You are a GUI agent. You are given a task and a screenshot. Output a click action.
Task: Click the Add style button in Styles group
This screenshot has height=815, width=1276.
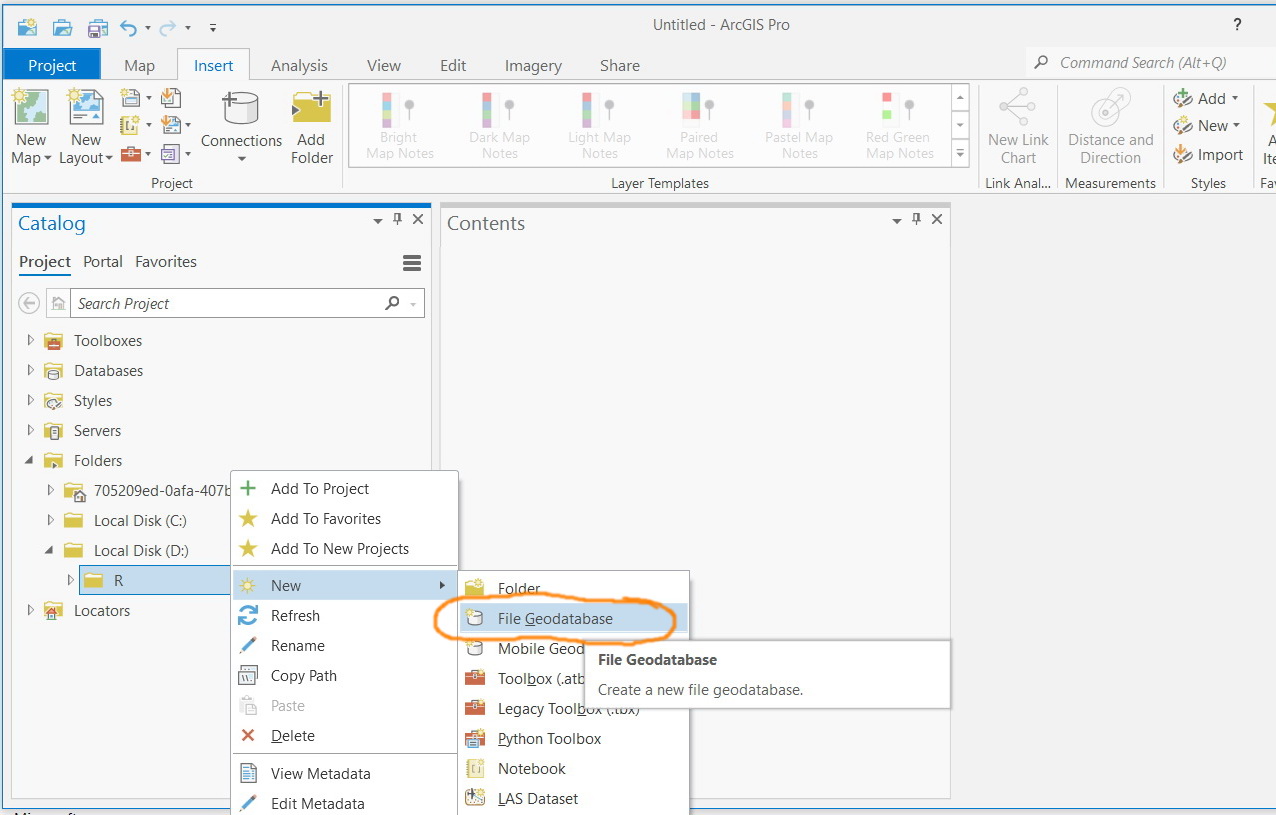pos(1206,98)
